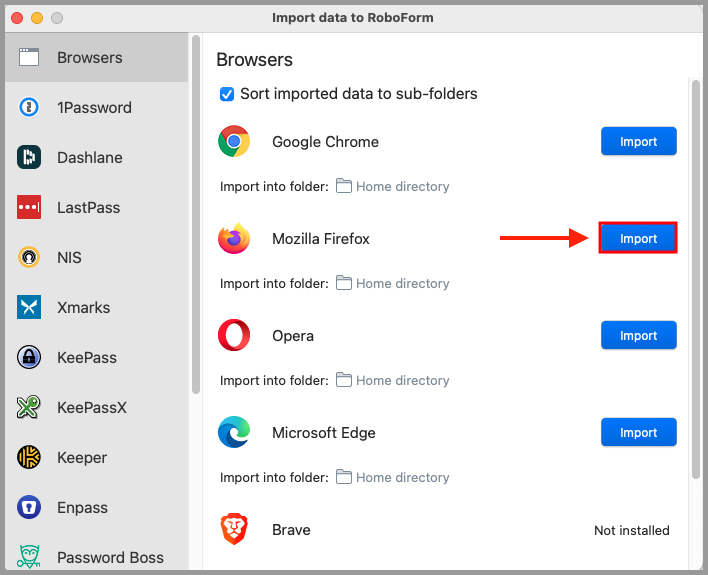The image size is (708, 575).
Task: Open the Xmarks import category
Action: click(x=97, y=307)
